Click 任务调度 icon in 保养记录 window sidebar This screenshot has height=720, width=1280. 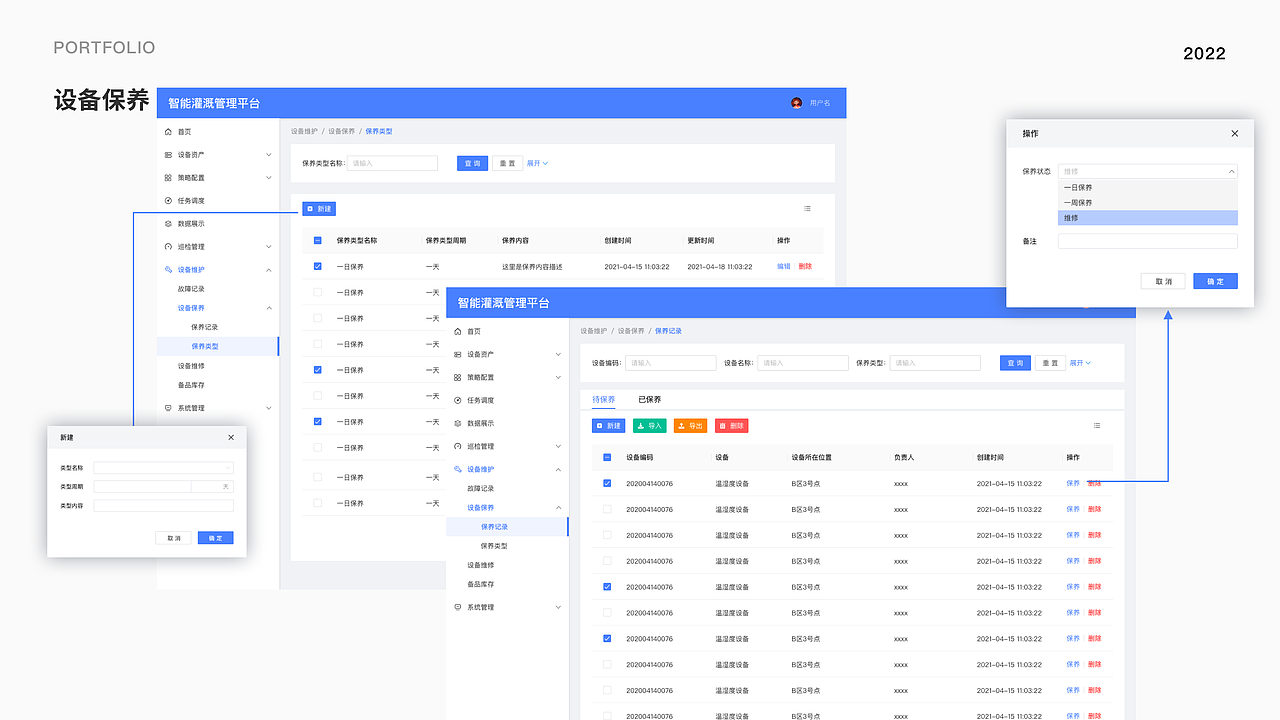pyautogui.click(x=458, y=400)
